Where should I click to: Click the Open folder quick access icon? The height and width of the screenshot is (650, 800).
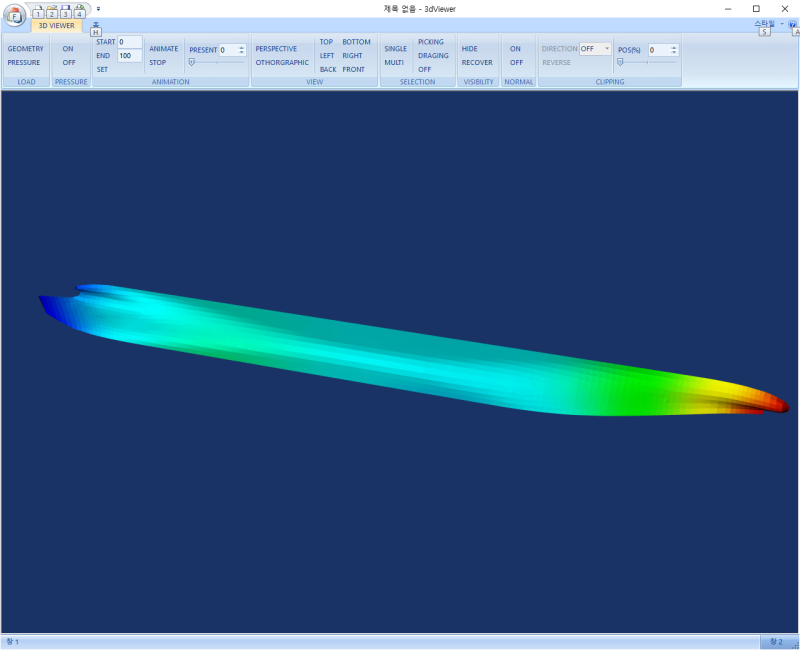click(52, 11)
